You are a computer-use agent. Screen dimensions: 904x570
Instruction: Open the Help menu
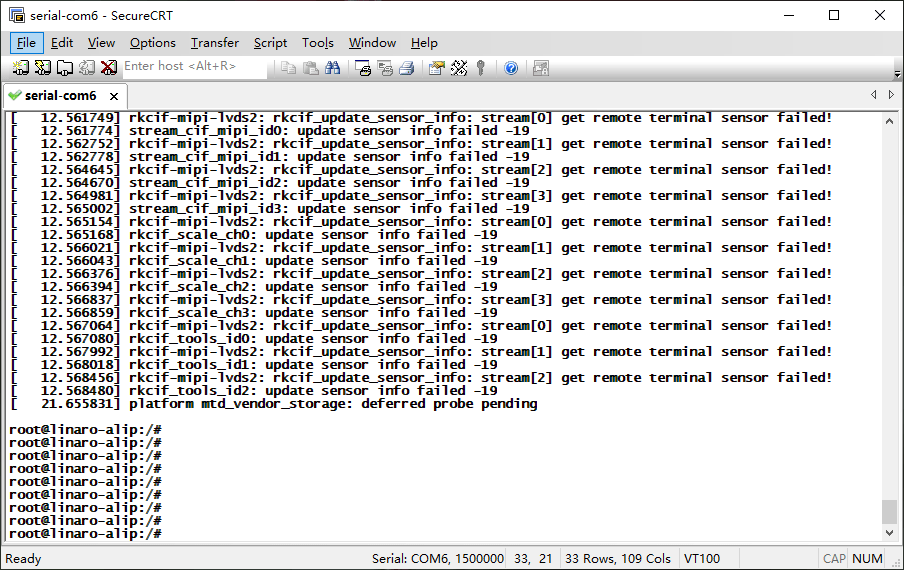click(424, 43)
